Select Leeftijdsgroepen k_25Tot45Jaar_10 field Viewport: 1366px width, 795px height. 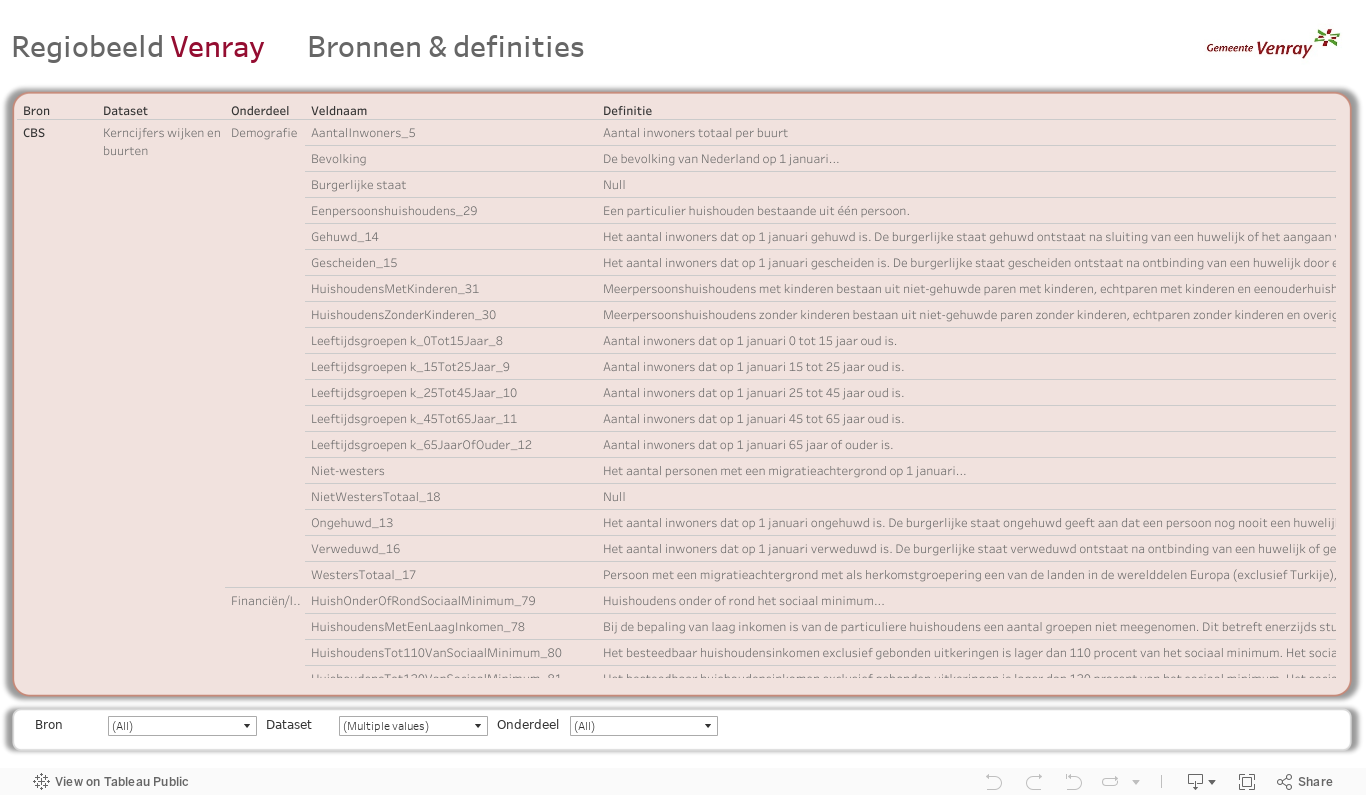(414, 393)
